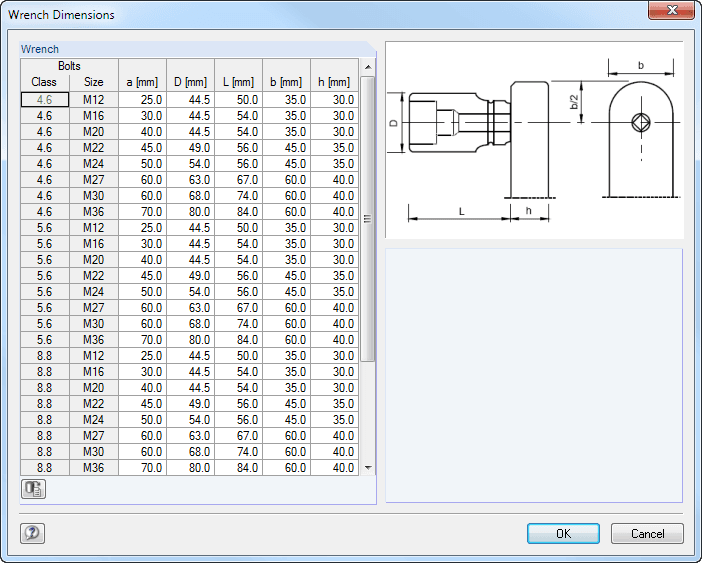Click the vertical scrollbar thumb
702x563 pixels.
pyautogui.click(x=368, y=219)
